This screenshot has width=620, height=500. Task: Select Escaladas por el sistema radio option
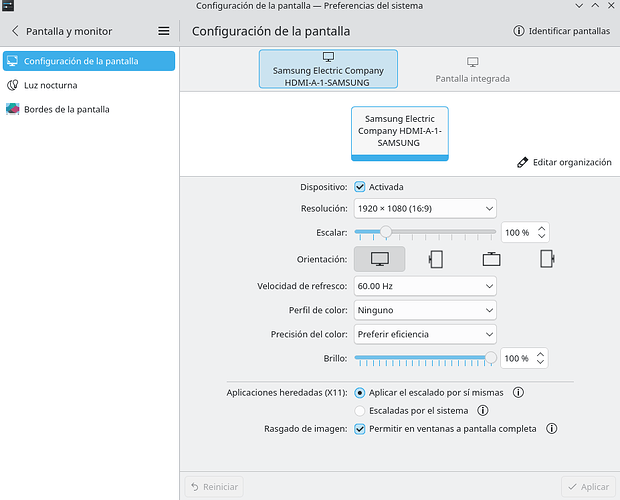pyautogui.click(x=359, y=411)
